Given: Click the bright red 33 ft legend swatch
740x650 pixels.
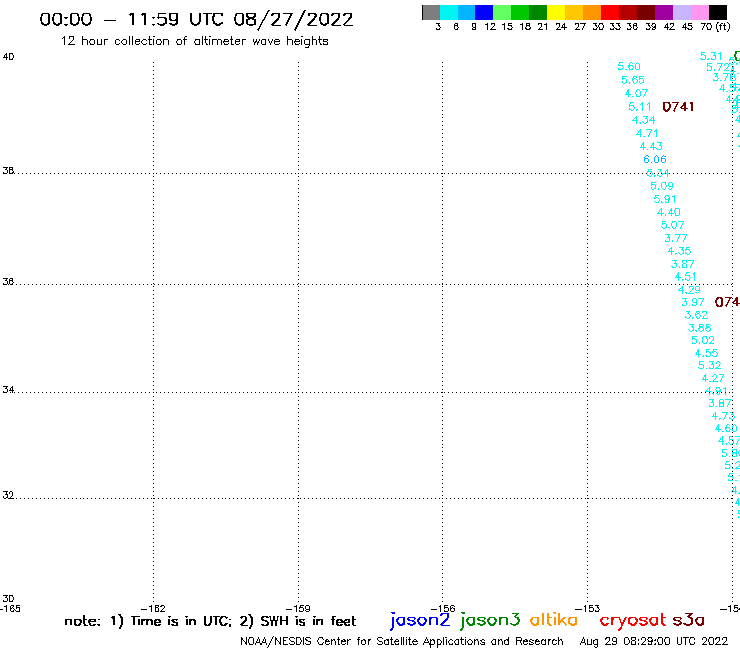Looking at the screenshot, I should coord(610,12).
